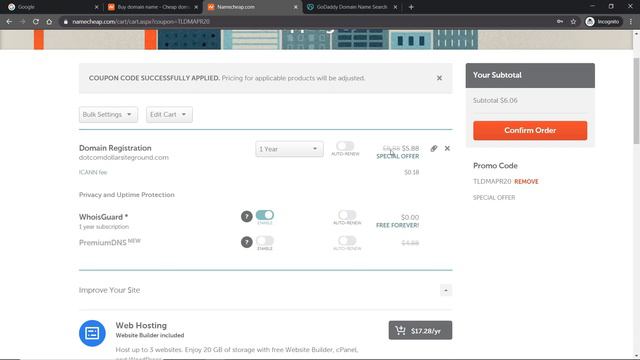Image resolution: width=640 pixels, height=360 pixels.
Task: Remove the TLDMAPR20 promo code
Action: 526,182
